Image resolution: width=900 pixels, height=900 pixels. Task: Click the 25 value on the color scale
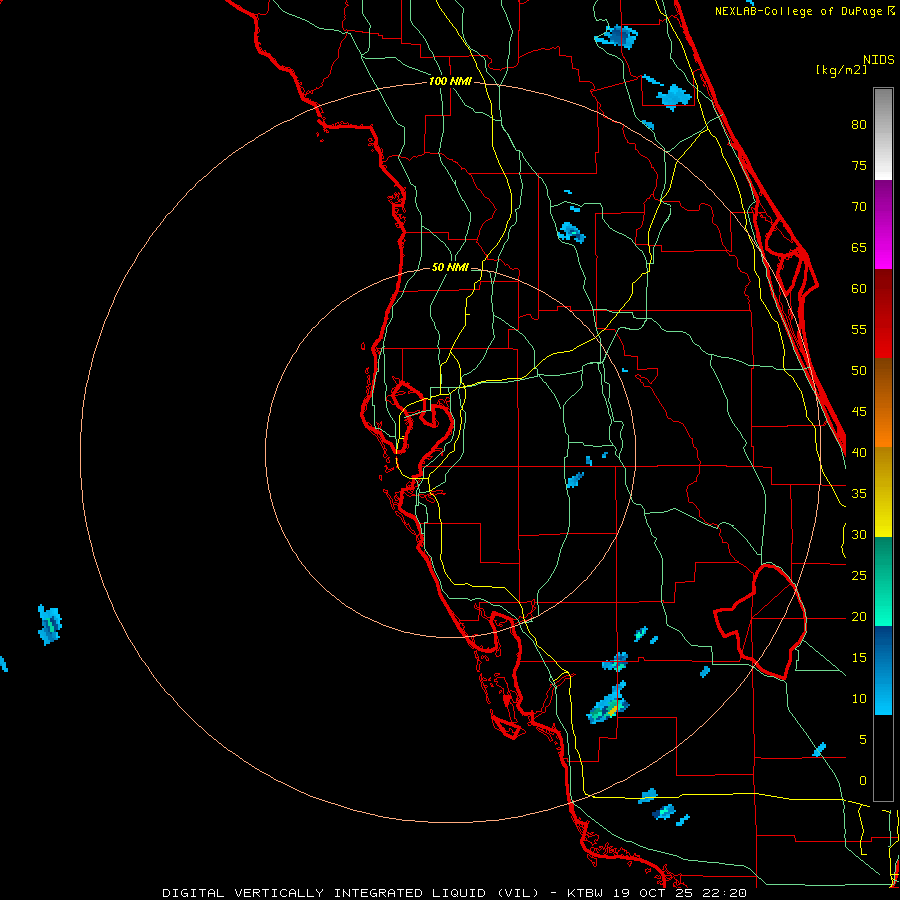859,576
